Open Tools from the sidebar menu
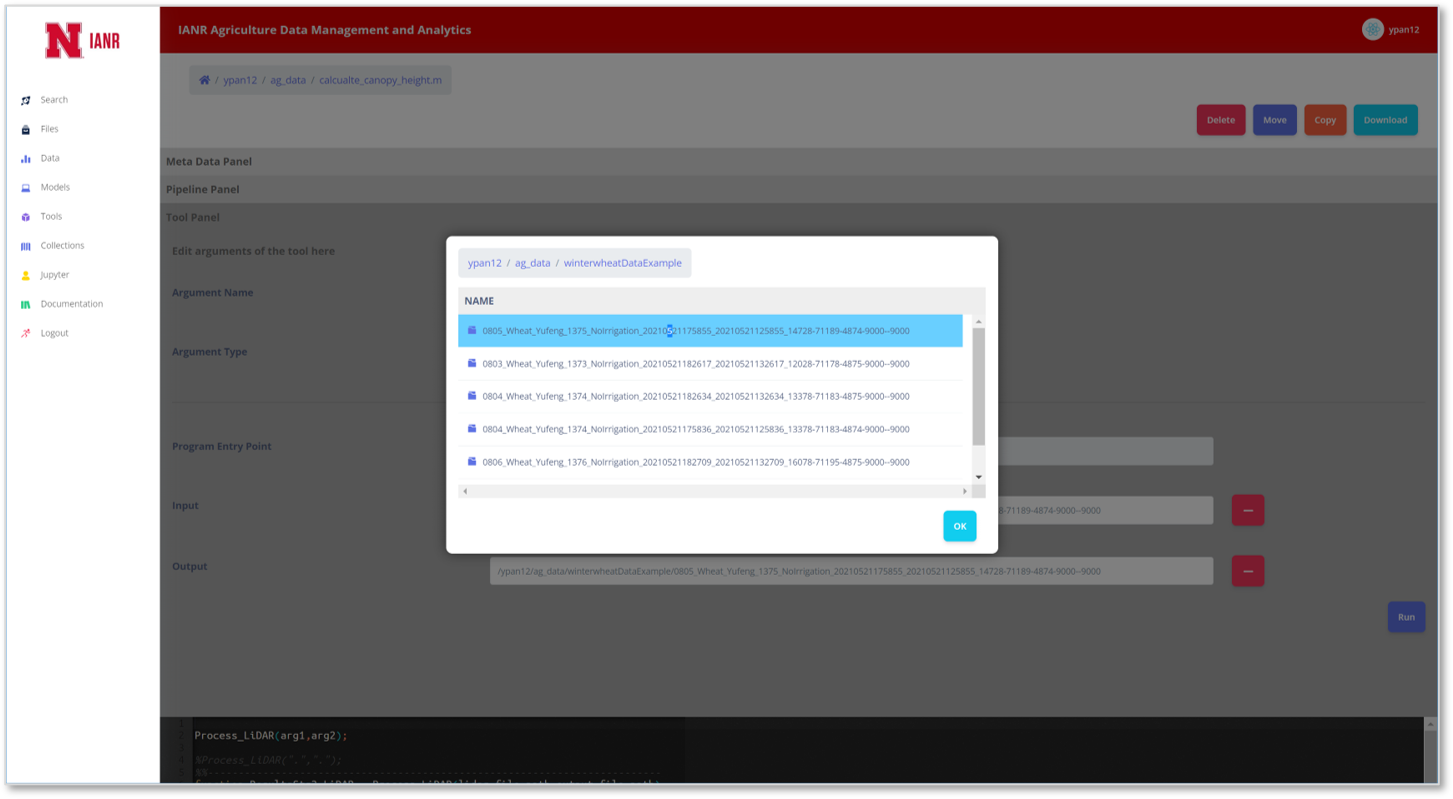The image size is (1453, 799). (51, 216)
